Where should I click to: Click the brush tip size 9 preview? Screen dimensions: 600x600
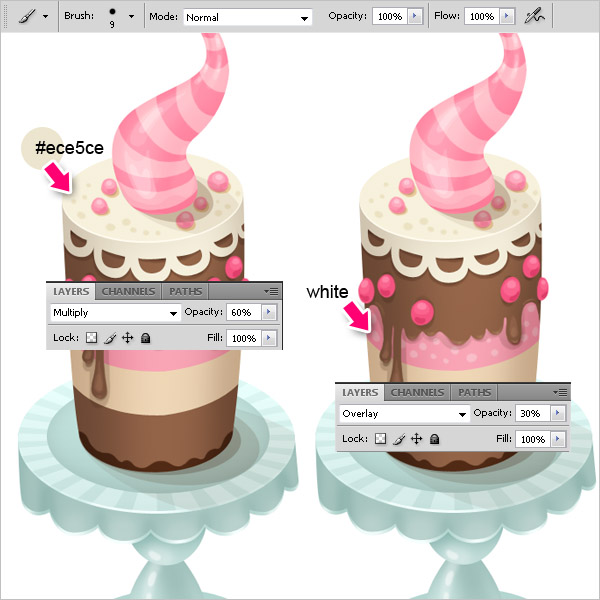[x=112, y=17]
